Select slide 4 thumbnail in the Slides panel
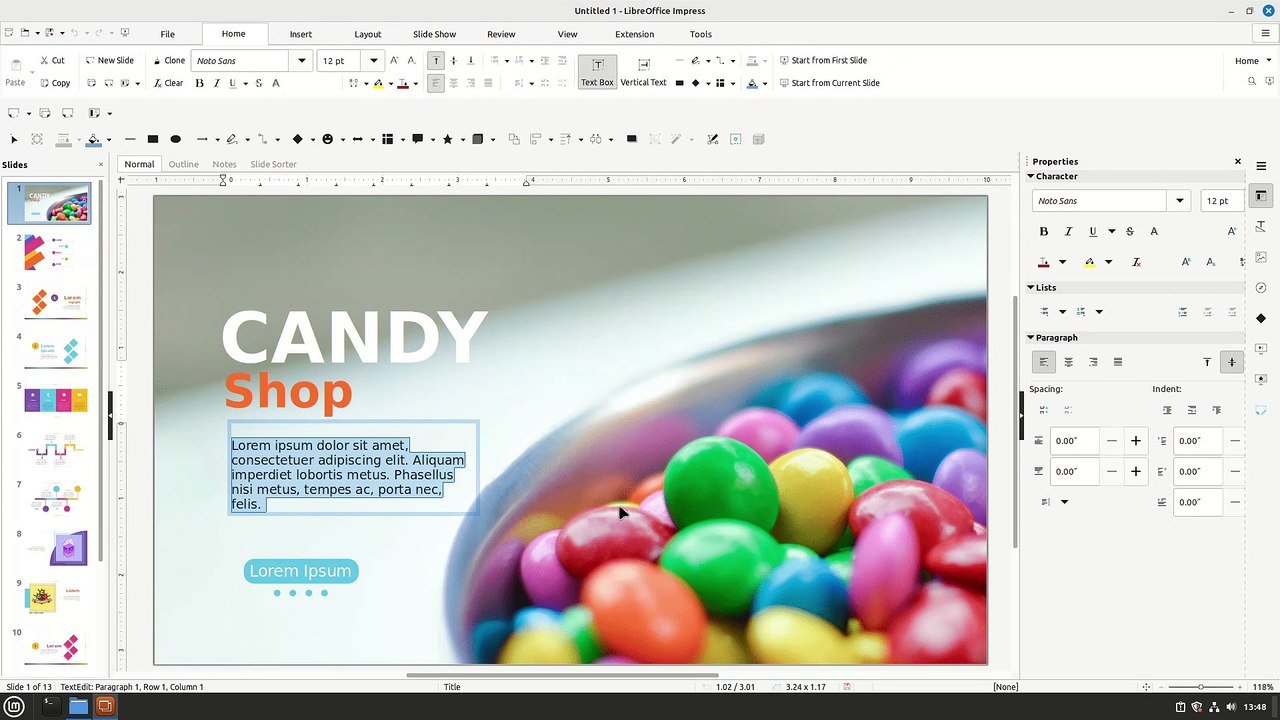This screenshot has height=720, width=1280. coord(57,351)
